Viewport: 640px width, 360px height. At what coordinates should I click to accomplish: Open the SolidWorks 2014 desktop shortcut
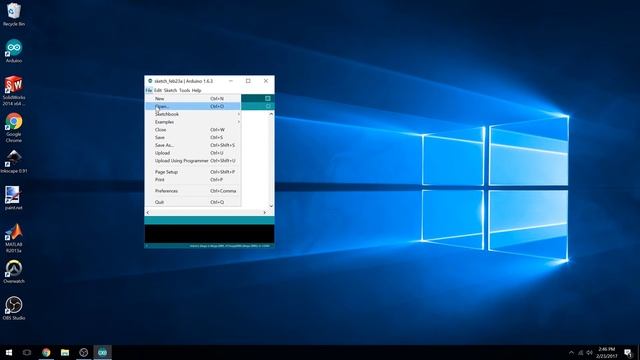(x=13, y=91)
